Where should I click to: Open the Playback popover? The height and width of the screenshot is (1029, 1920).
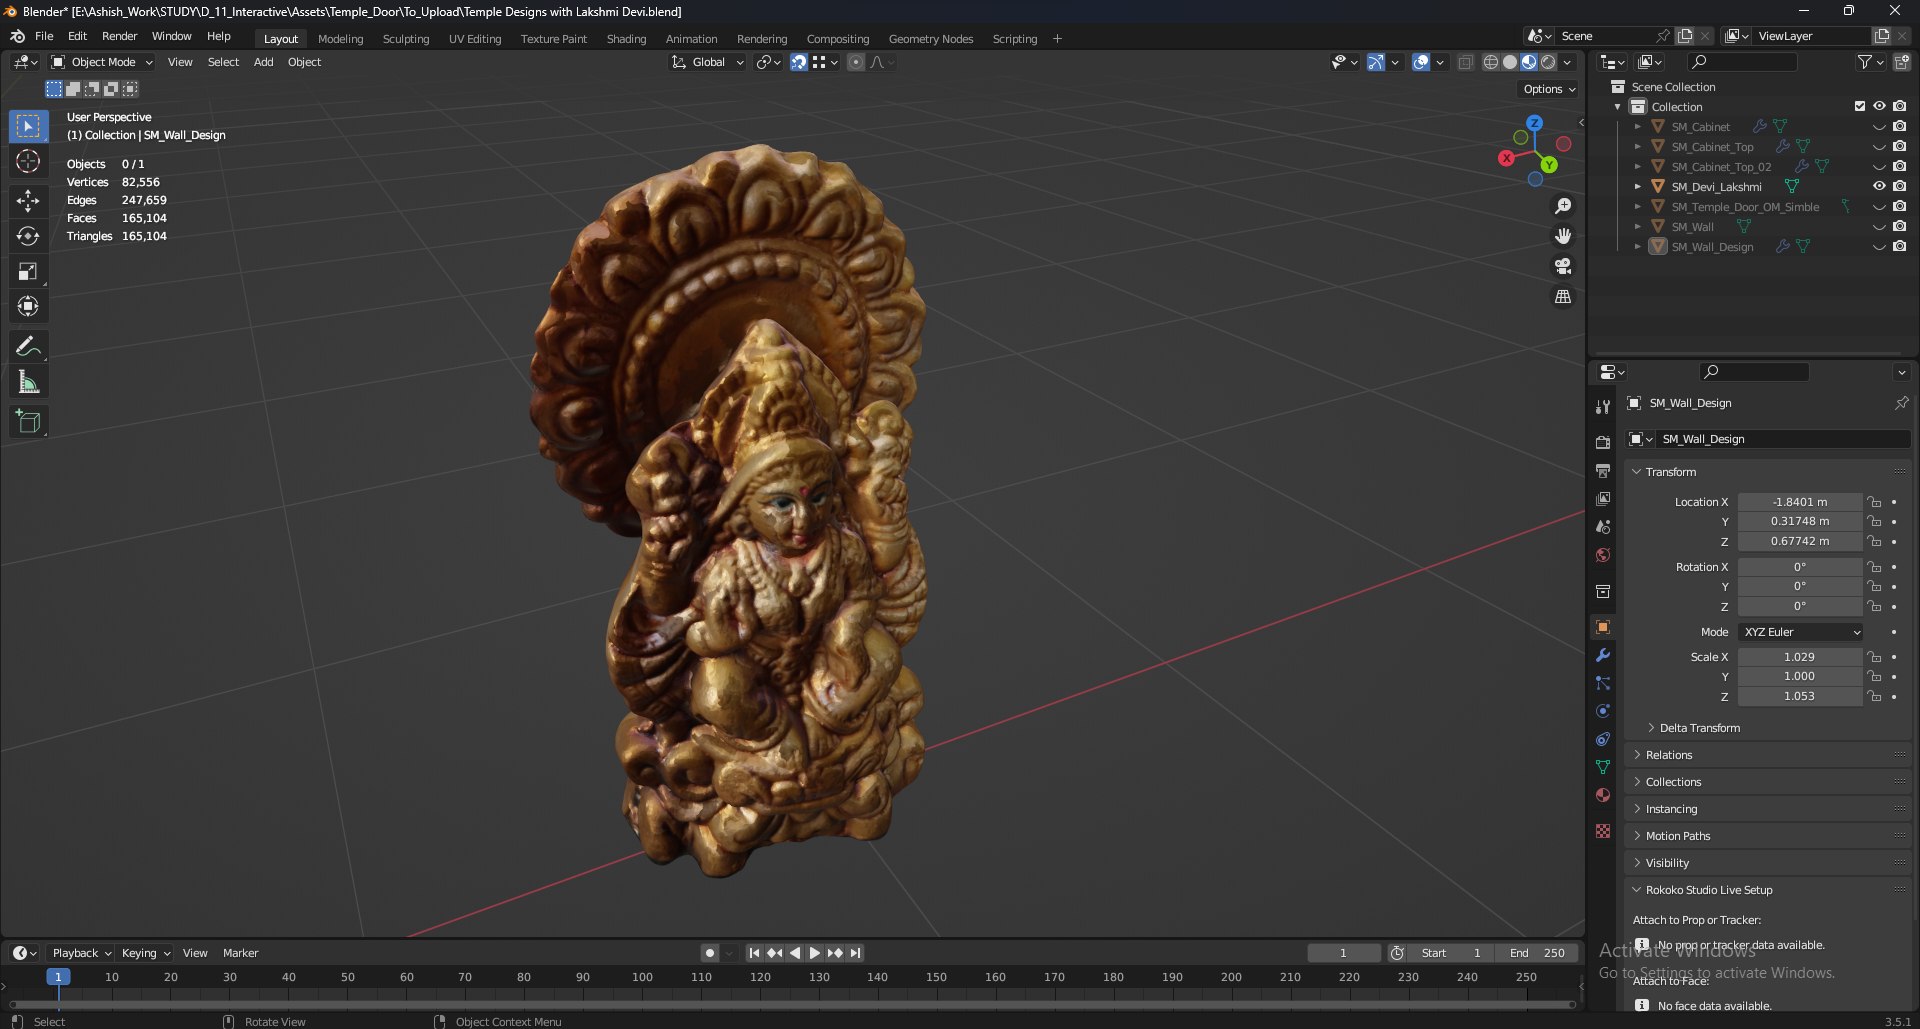click(81, 953)
